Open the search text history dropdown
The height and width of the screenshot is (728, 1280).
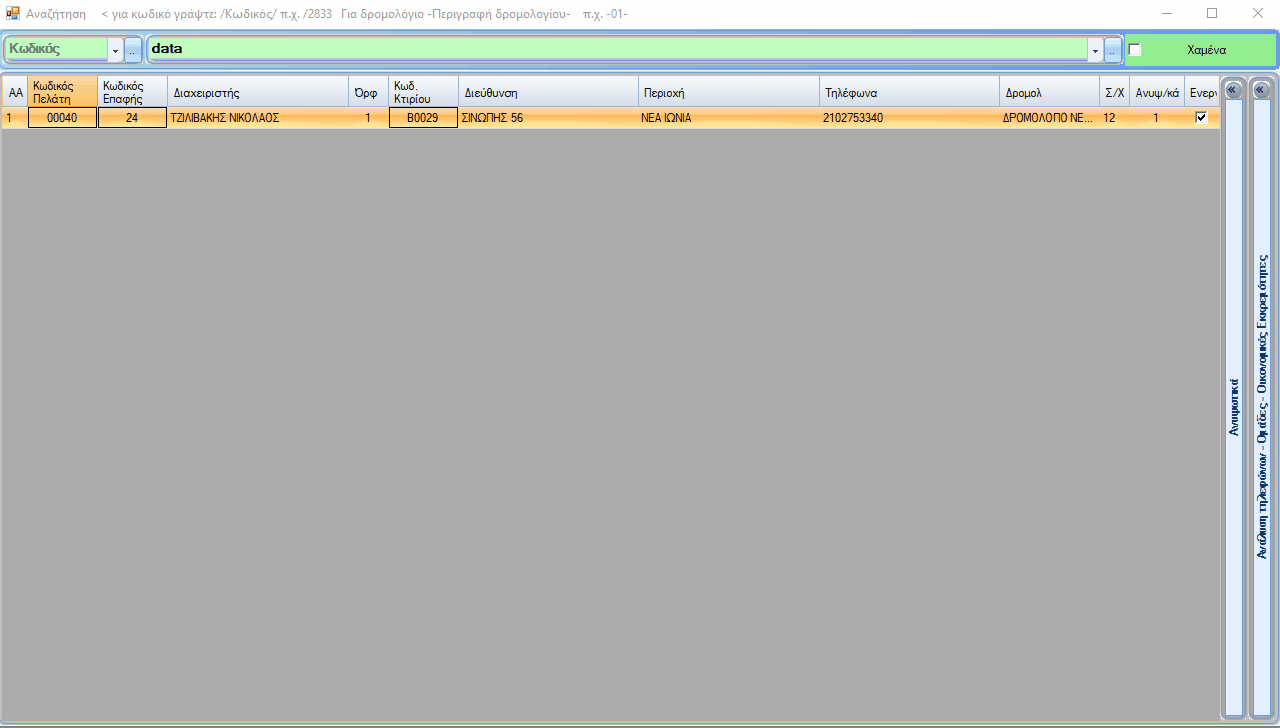tap(1095, 50)
